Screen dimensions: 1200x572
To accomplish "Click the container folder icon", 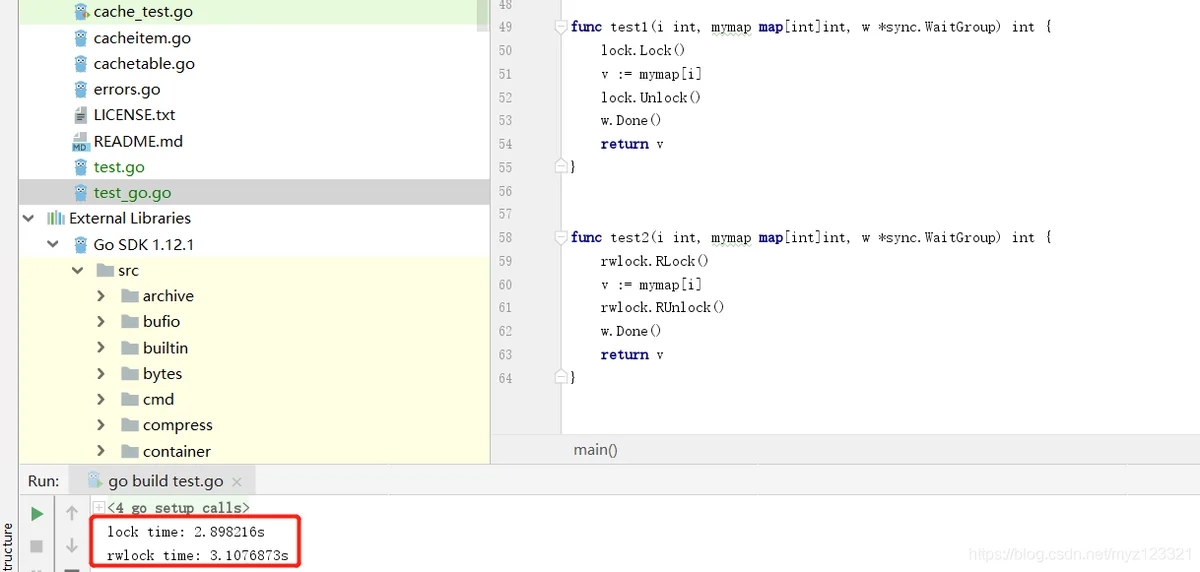I will [x=129, y=451].
